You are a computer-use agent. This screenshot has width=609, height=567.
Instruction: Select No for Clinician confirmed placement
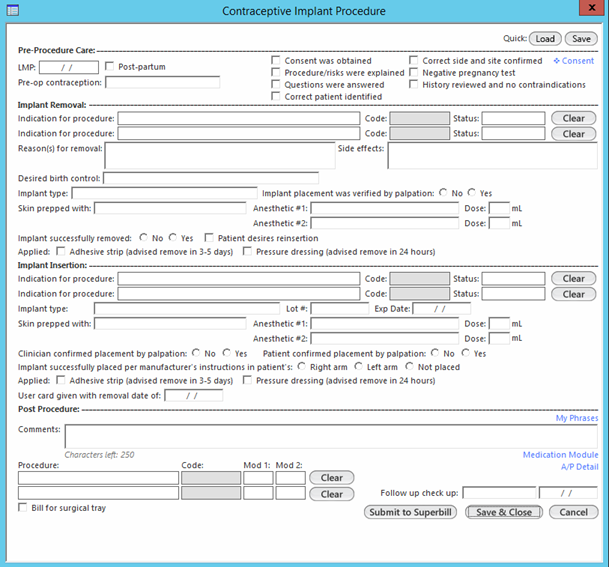pos(196,353)
